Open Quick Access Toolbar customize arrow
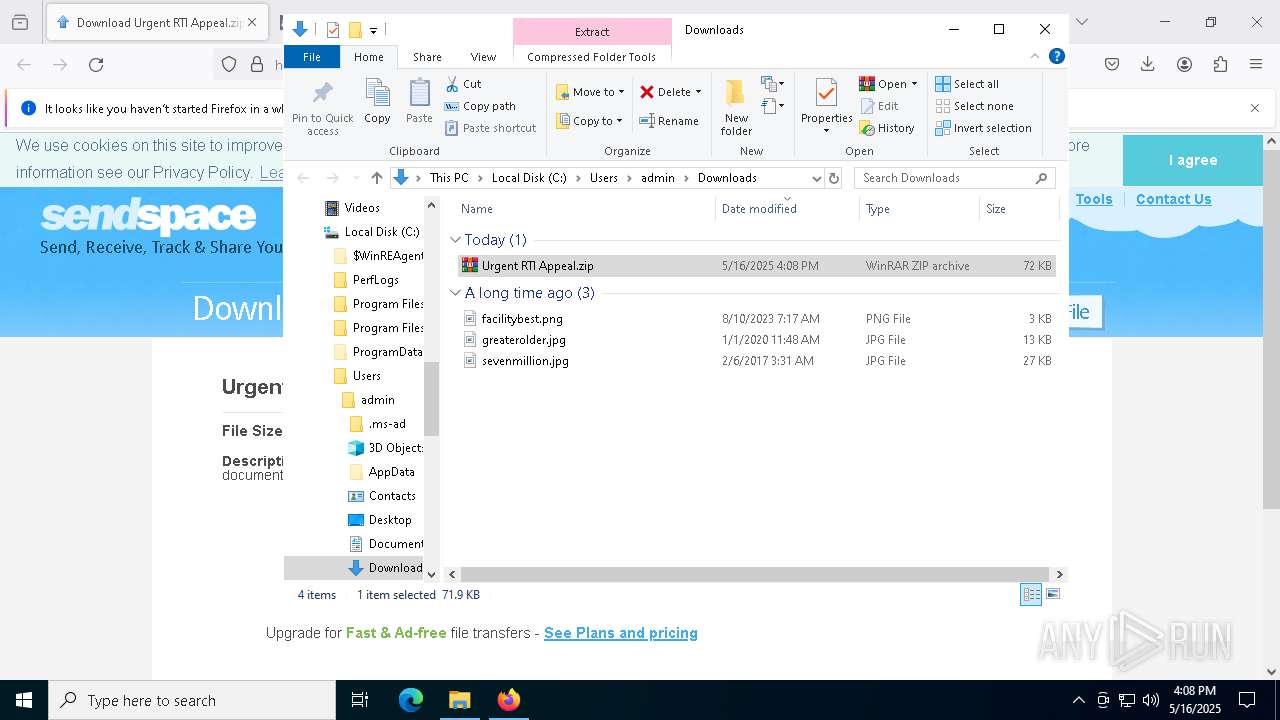1280x720 pixels. [373, 31]
